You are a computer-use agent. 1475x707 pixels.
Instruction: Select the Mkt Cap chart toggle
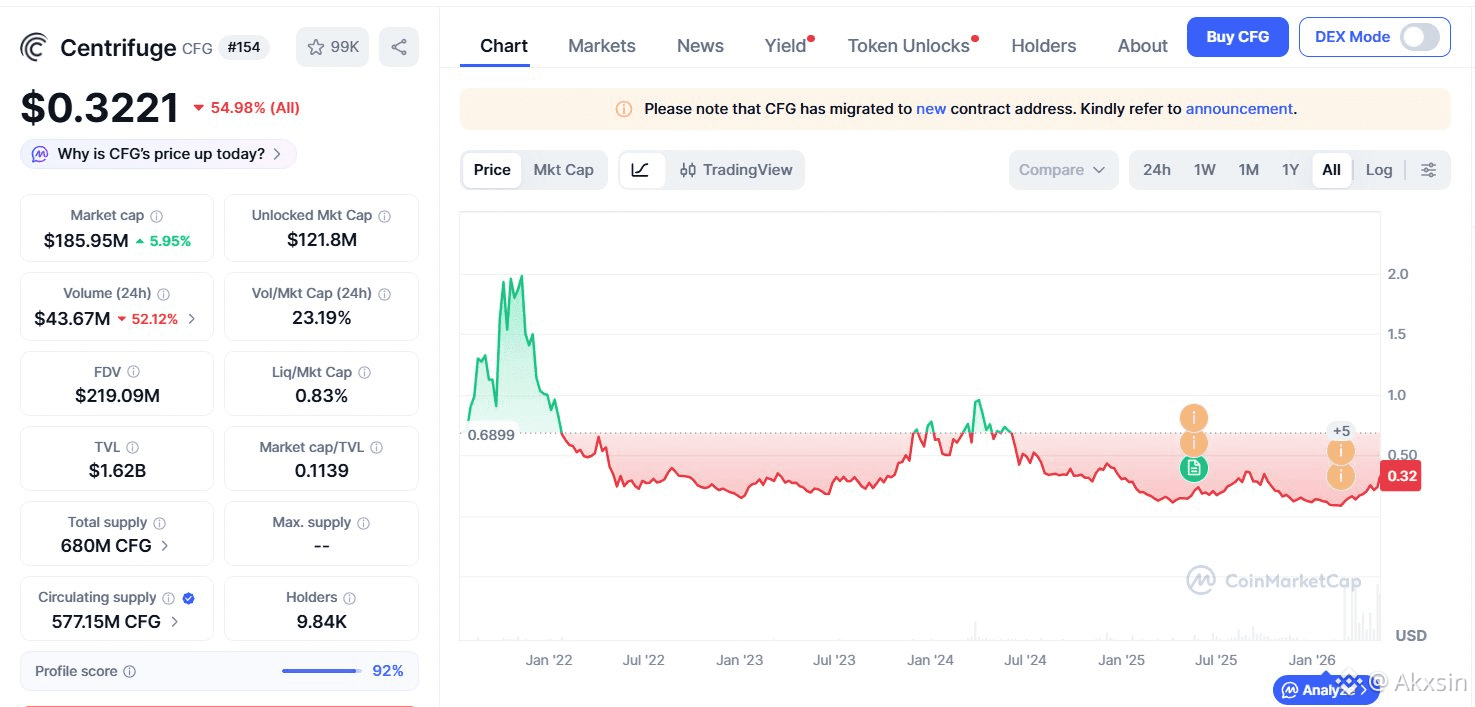click(563, 170)
